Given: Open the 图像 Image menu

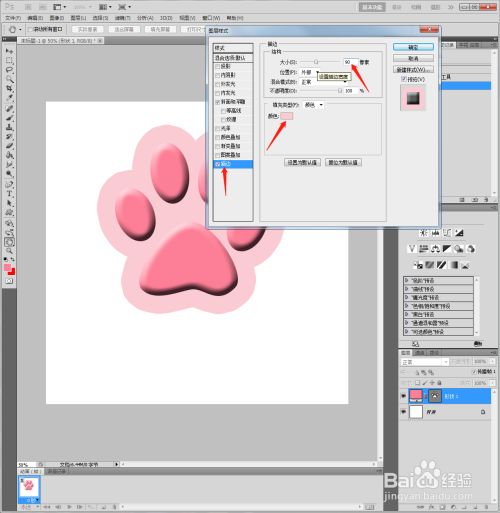Looking at the screenshot, I should 57,18.
